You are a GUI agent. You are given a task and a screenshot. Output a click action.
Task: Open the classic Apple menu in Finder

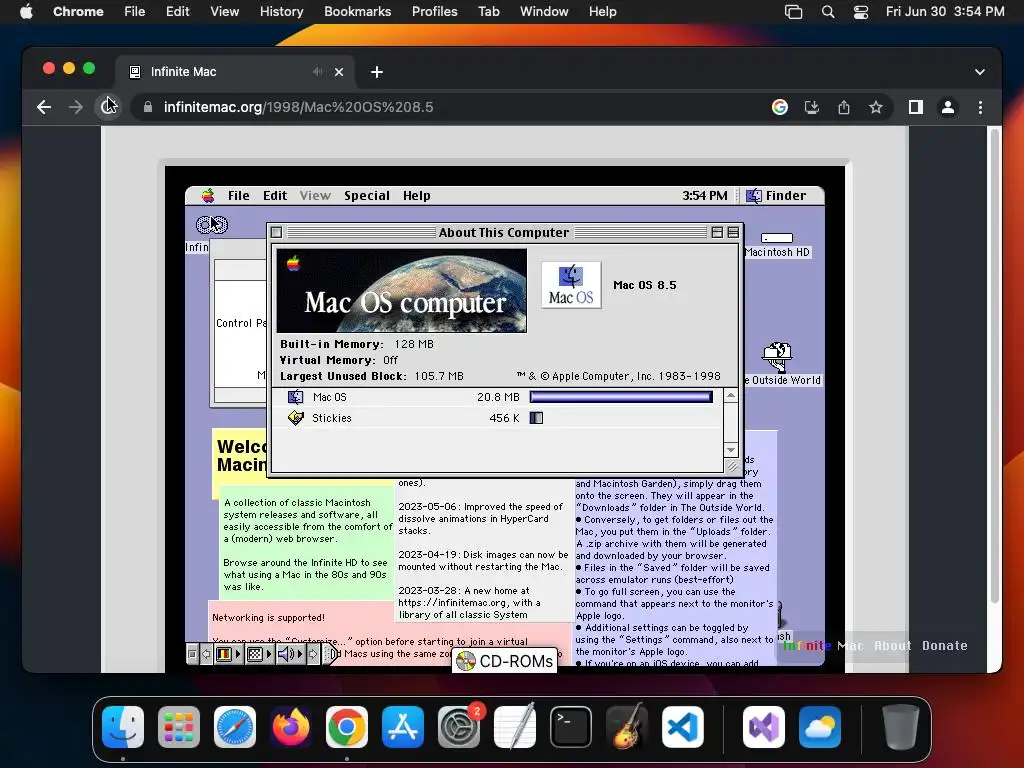point(208,195)
